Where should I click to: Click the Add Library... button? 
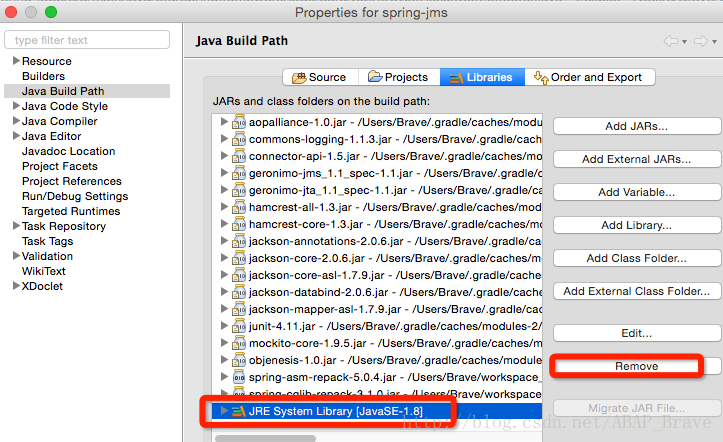click(636, 225)
